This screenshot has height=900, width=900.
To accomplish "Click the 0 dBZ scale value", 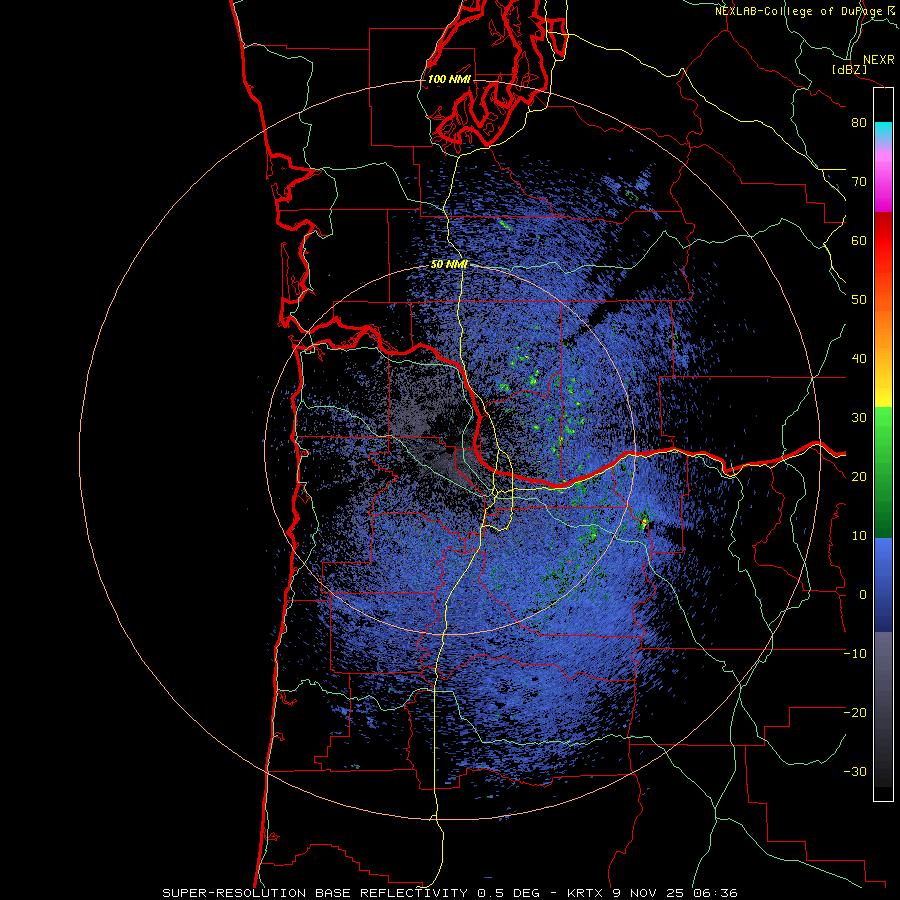I will pos(863,595).
